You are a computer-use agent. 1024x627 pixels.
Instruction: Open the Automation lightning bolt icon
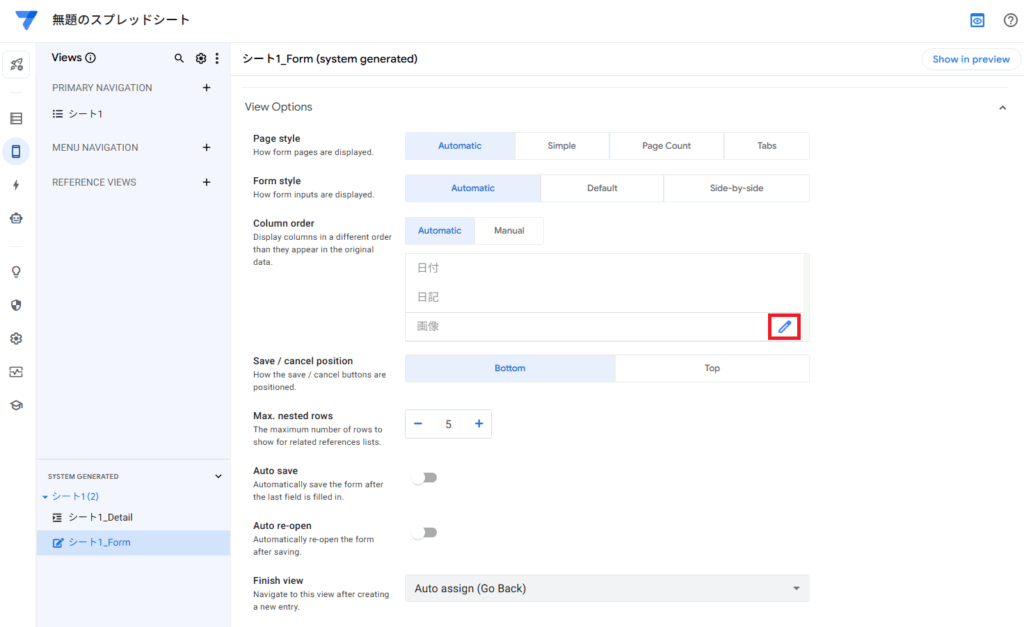point(16,185)
